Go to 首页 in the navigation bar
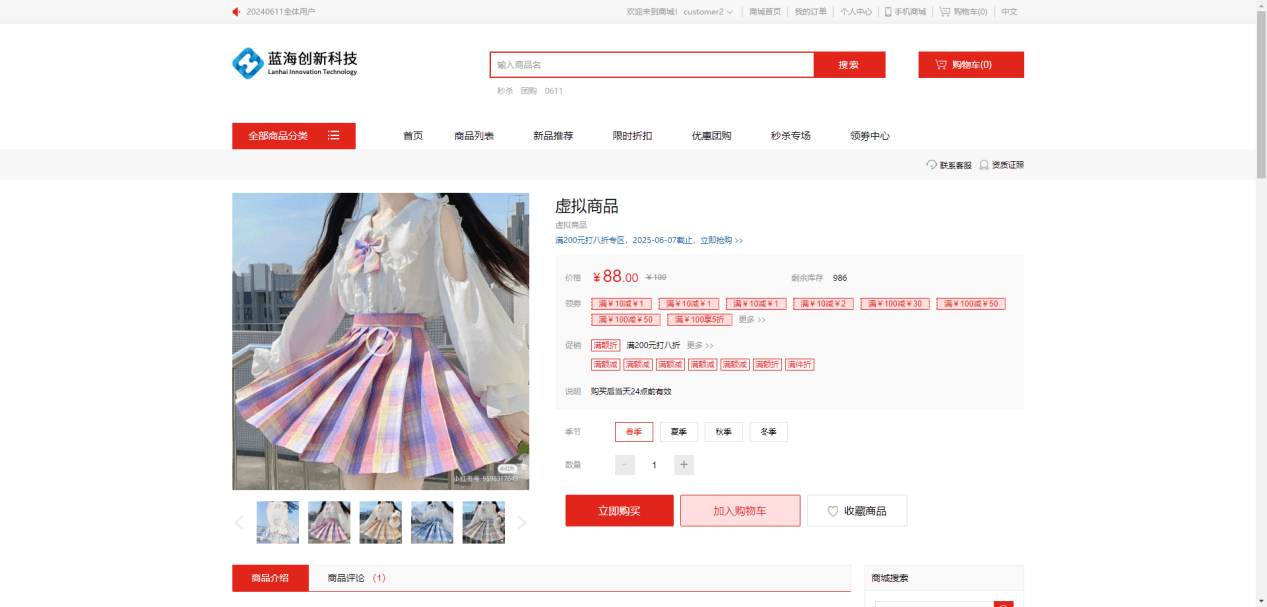Screen dimensions: 1267x607 413,136
